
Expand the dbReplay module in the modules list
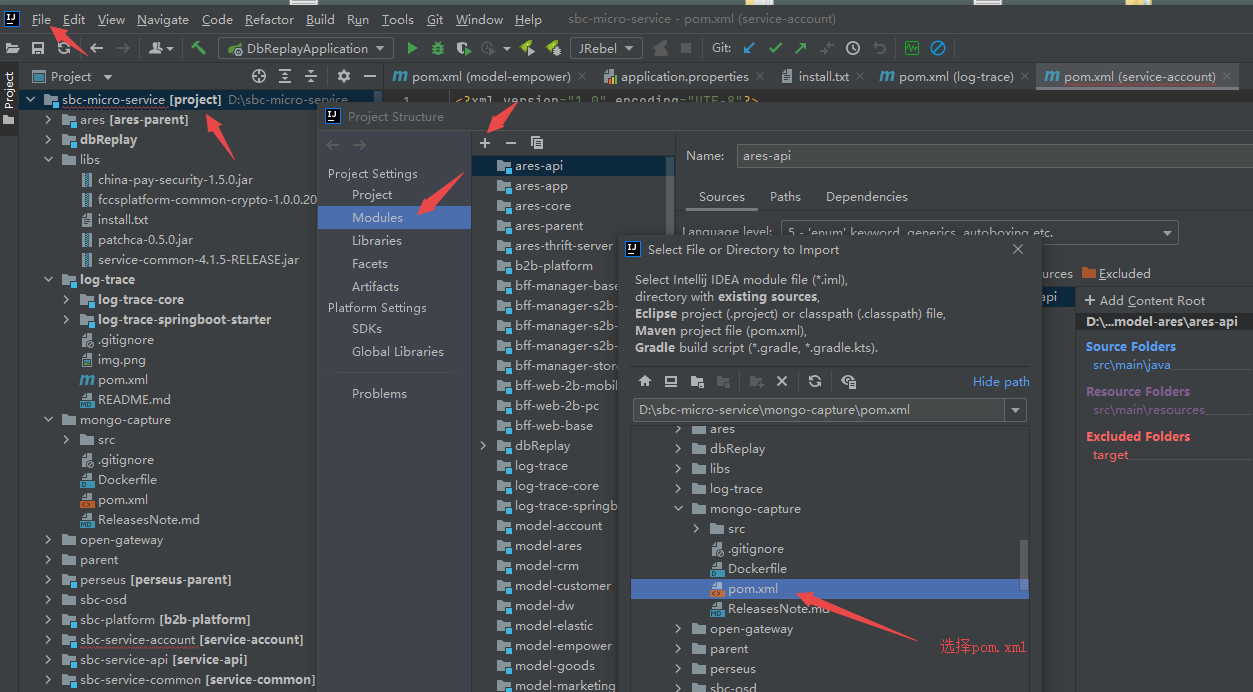pos(484,446)
